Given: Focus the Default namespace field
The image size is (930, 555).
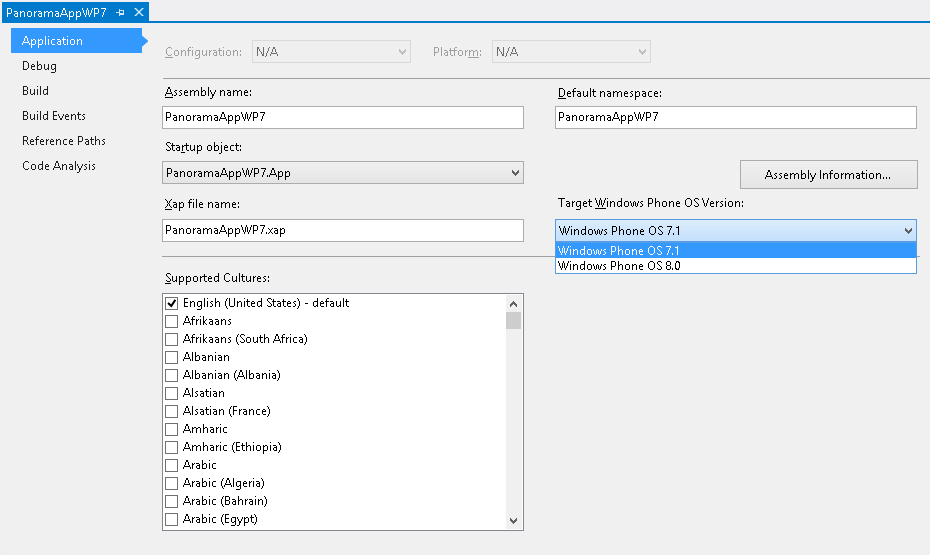Looking at the screenshot, I should pos(735,117).
